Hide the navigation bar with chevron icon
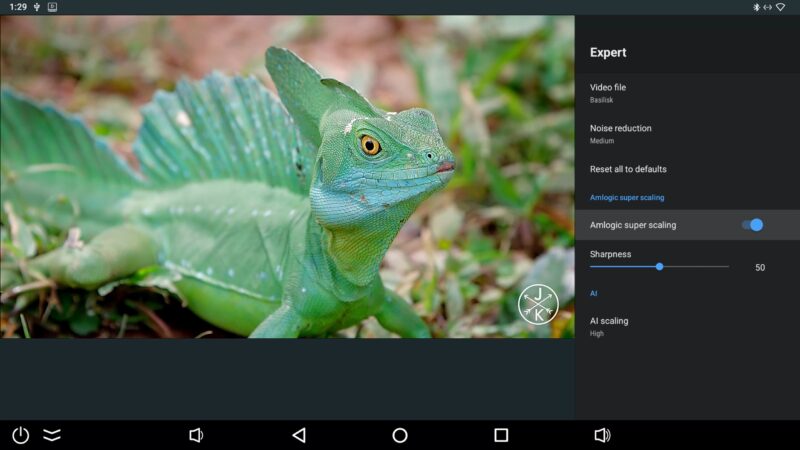Screen dimensions: 800x450 tap(52, 435)
